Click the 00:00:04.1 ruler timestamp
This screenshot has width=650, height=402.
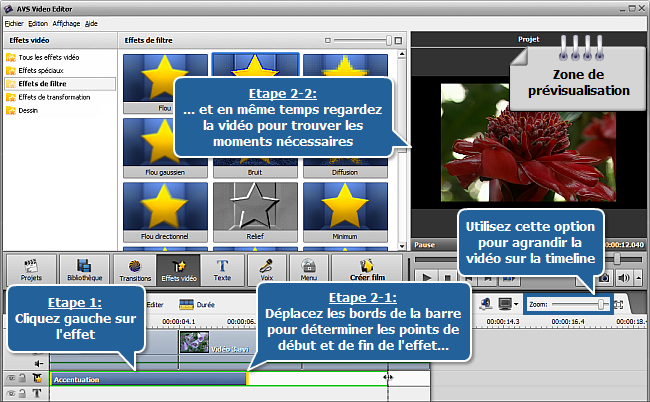coord(178,321)
